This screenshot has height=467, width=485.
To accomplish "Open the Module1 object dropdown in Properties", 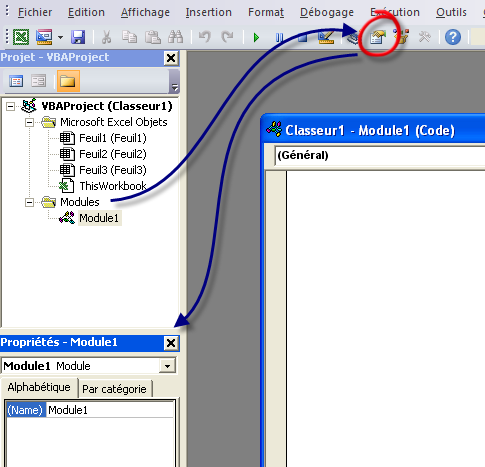I will tap(167, 366).
